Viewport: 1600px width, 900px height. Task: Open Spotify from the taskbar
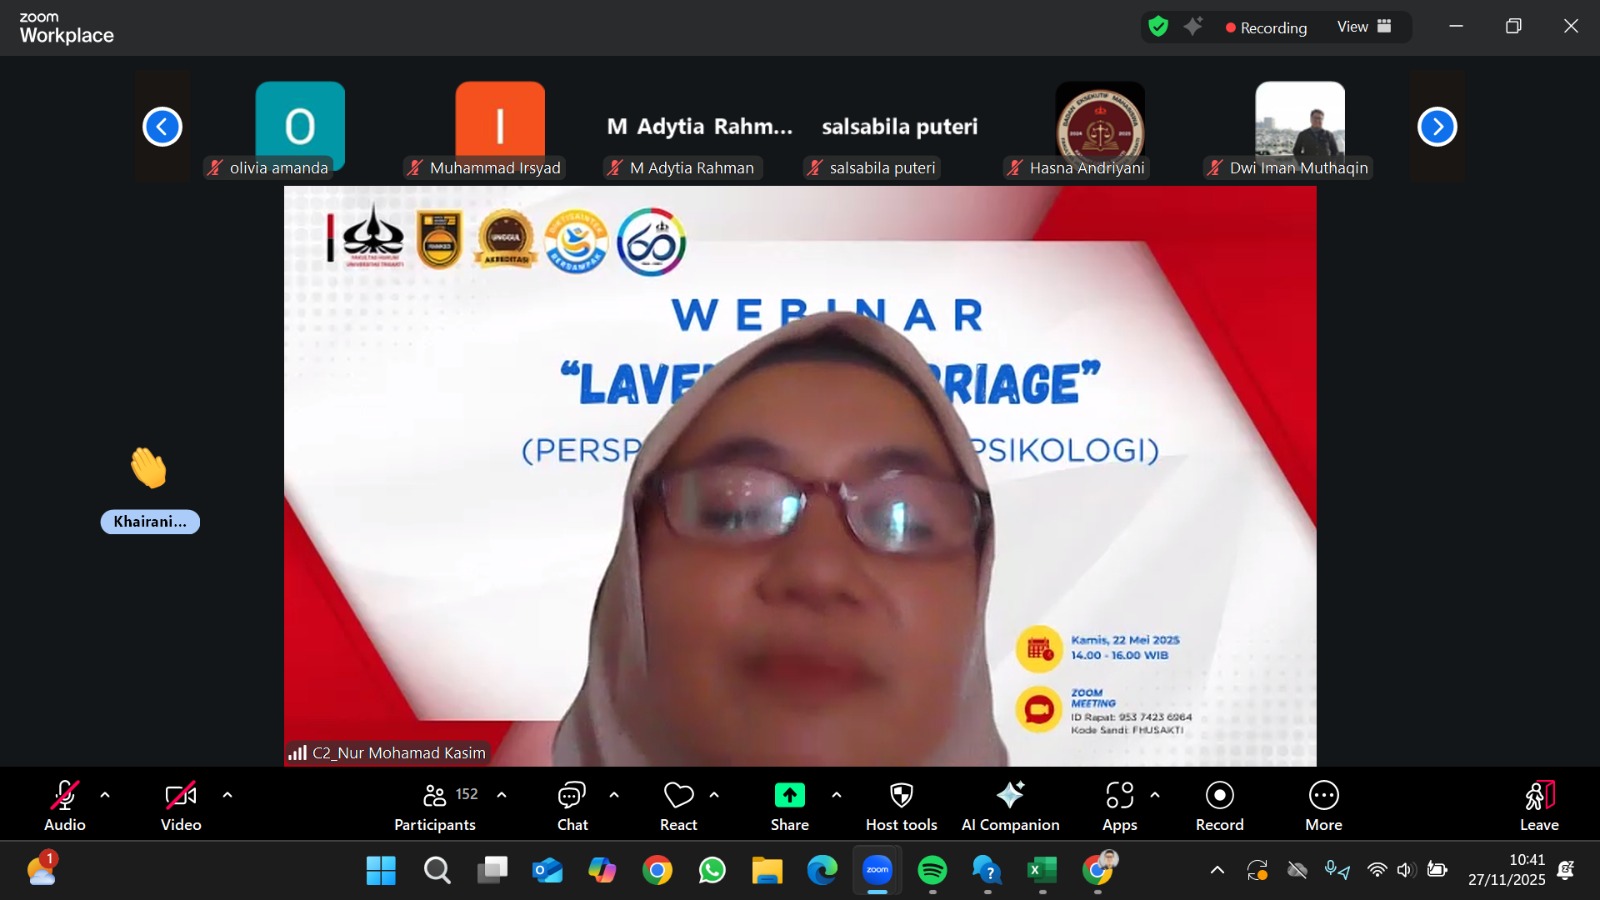point(932,871)
